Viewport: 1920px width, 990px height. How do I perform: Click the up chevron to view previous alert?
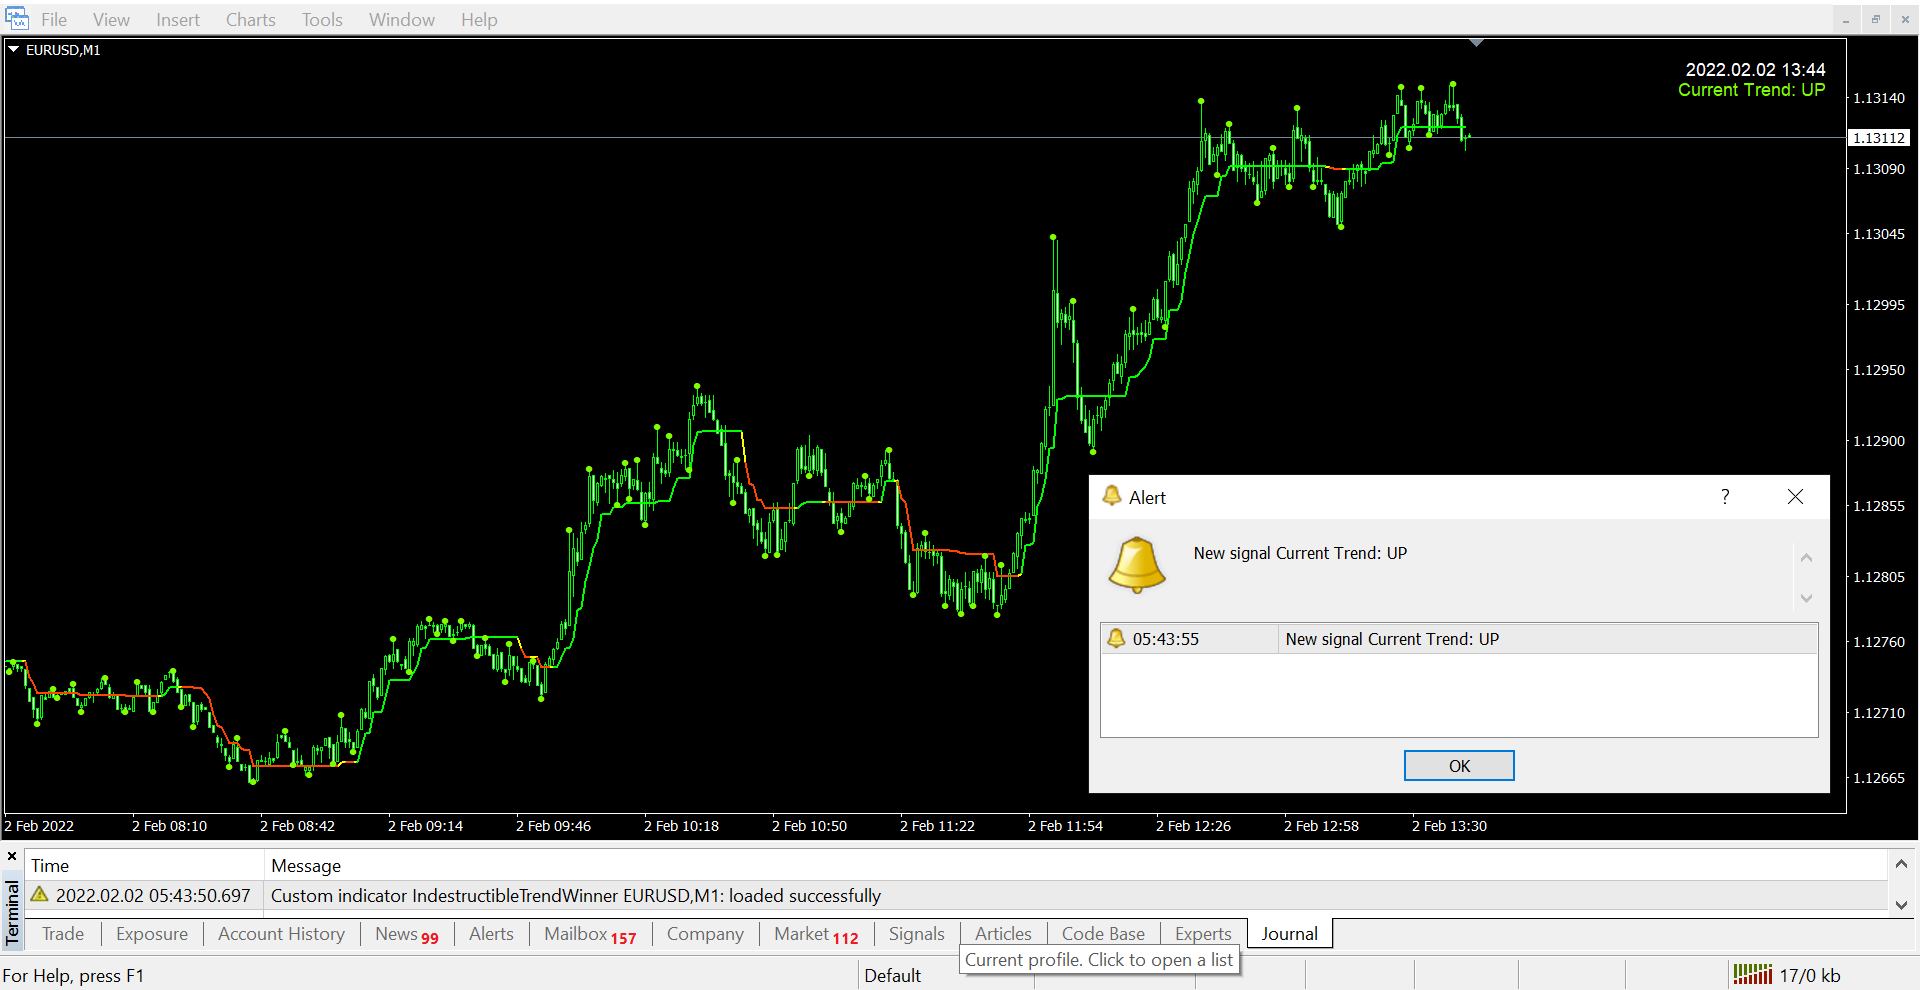pos(1806,557)
